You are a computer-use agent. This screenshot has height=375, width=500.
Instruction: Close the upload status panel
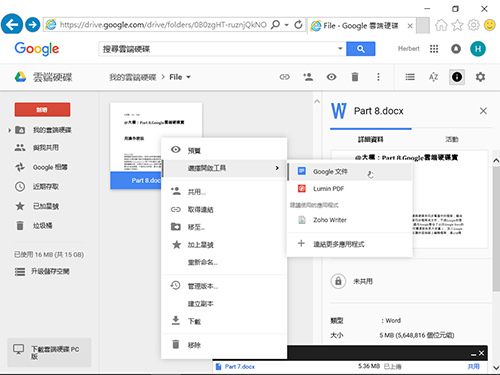tap(481, 353)
